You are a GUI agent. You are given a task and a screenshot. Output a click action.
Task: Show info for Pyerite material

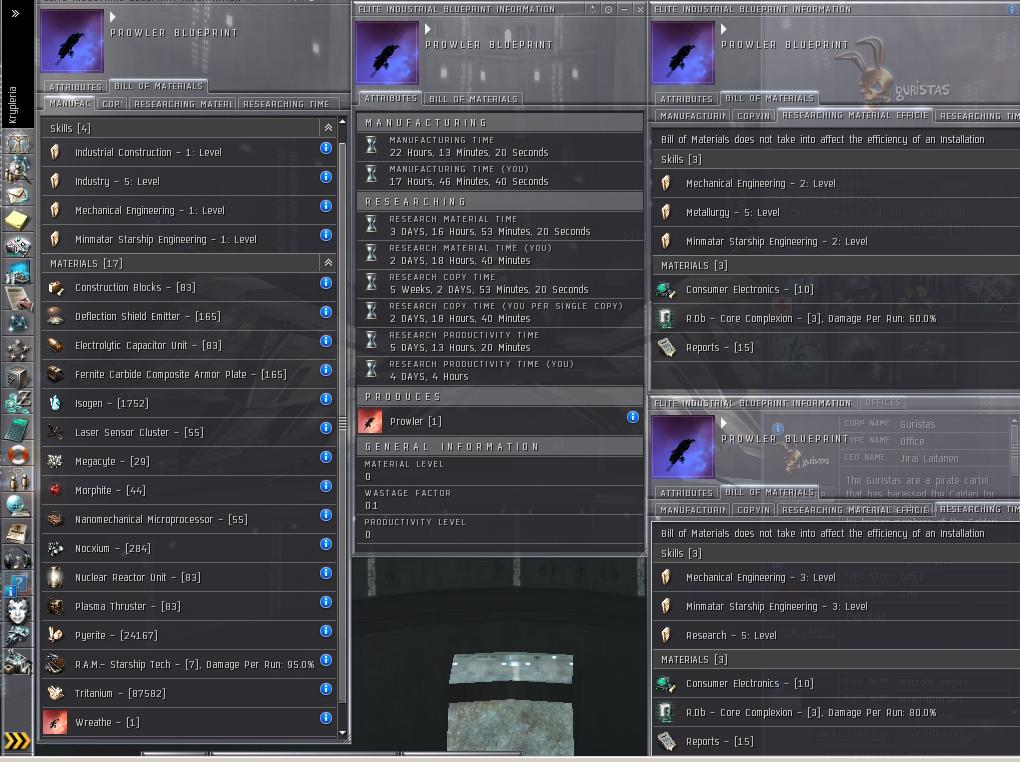pyautogui.click(x=326, y=631)
